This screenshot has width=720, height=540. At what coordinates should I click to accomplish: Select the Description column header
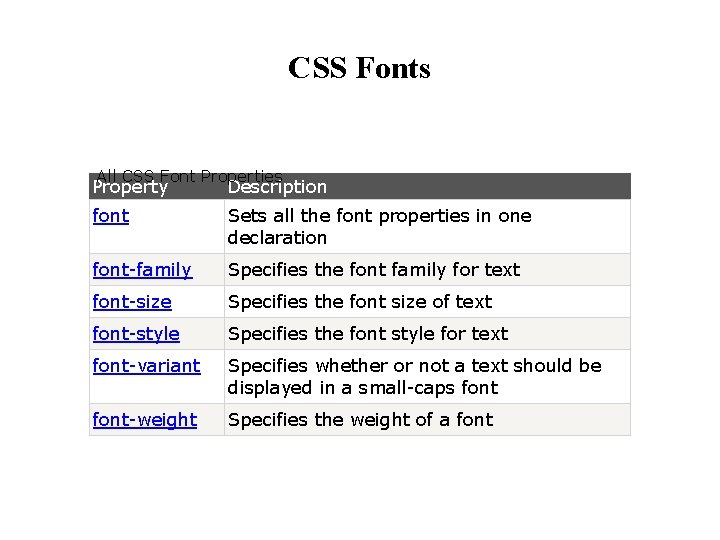(277, 187)
